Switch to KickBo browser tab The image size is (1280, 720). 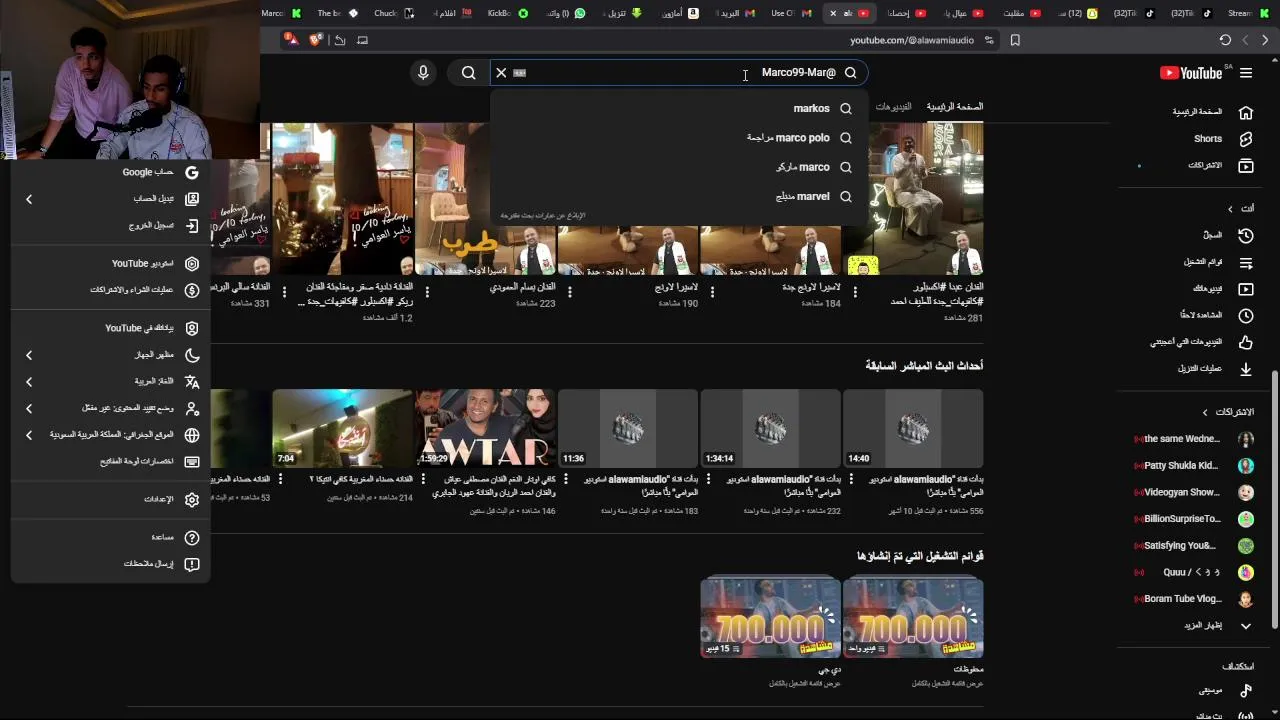507,13
